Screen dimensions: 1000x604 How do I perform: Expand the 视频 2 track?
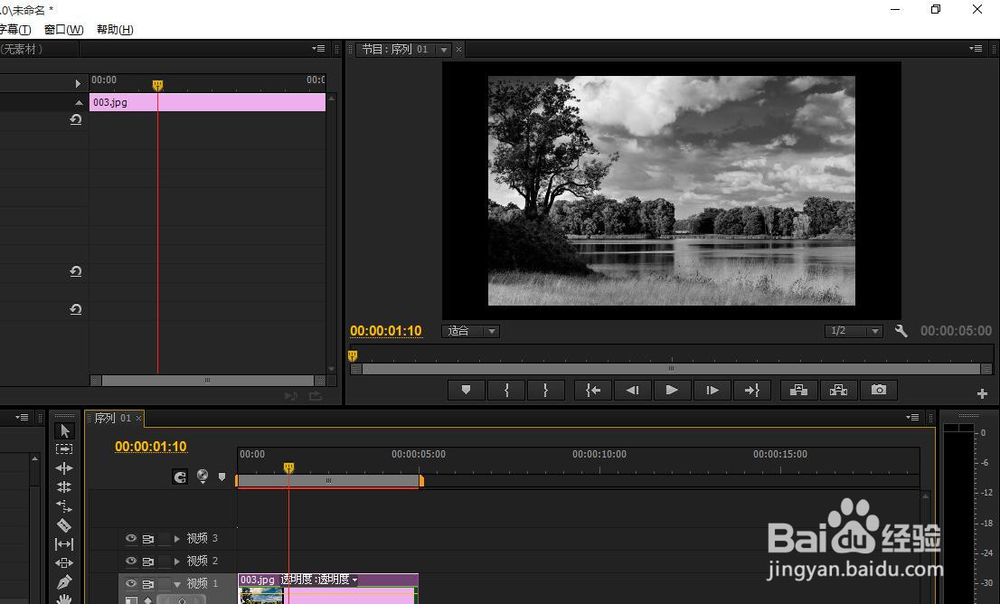coord(177,561)
